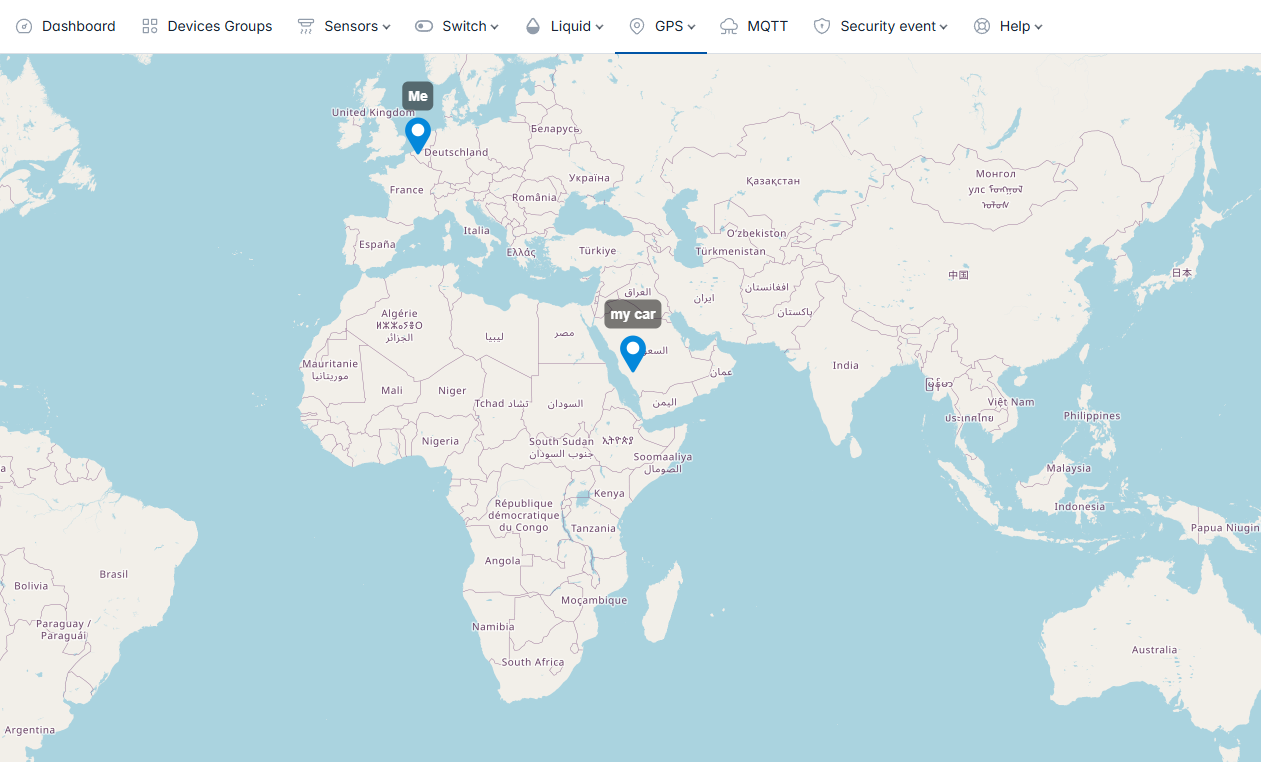Expand the Help menu chevron
The height and width of the screenshot is (762, 1261).
click(x=1039, y=27)
